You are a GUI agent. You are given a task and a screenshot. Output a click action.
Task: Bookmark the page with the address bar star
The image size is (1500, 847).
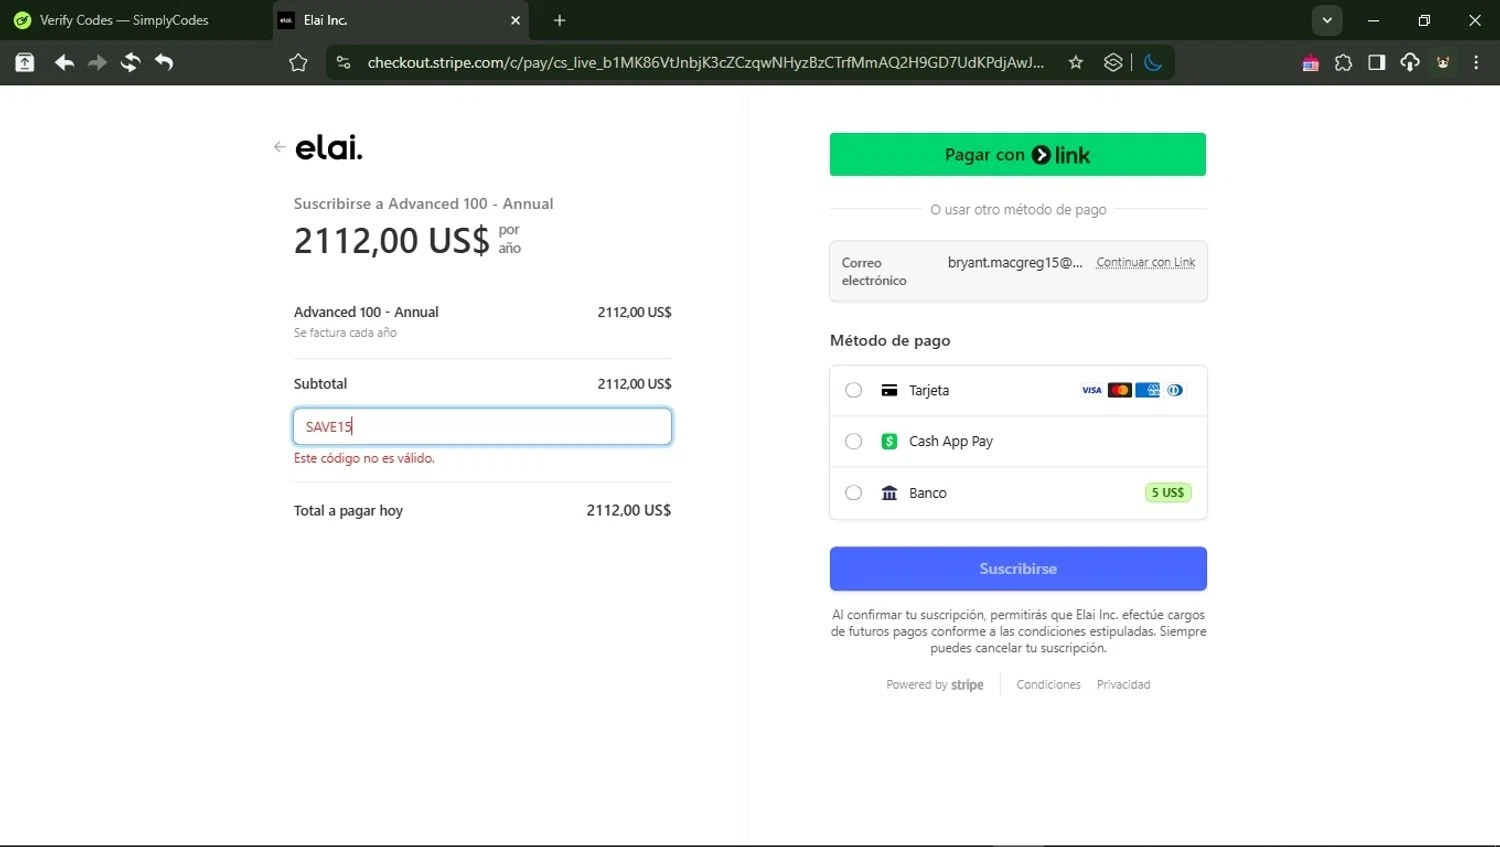(1076, 63)
